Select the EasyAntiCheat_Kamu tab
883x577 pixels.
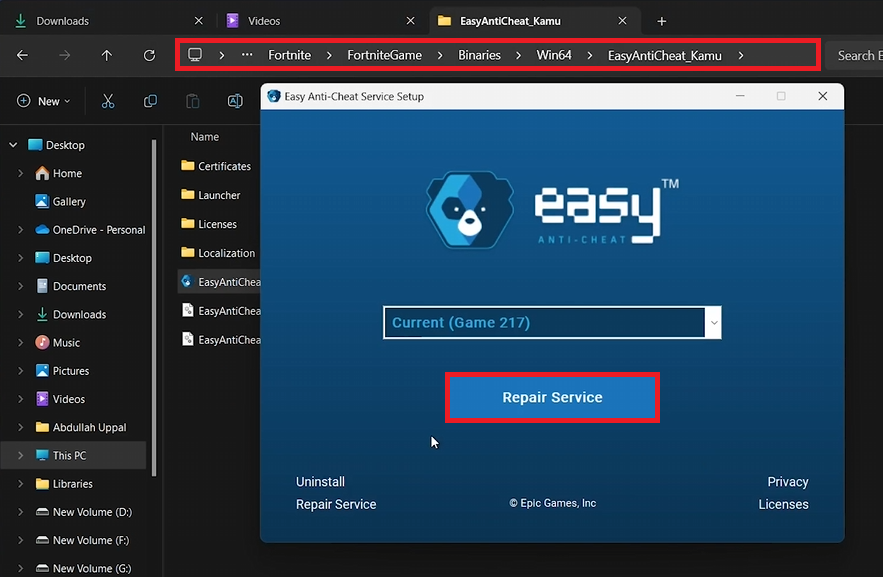535,21
